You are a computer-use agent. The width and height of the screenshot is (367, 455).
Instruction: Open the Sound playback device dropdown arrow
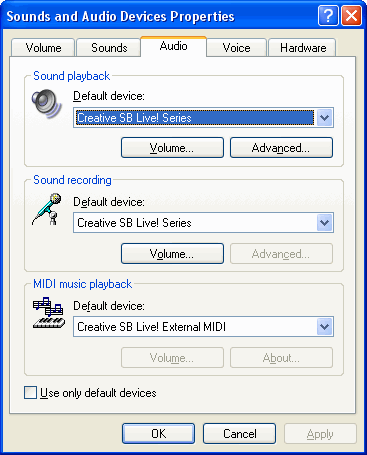point(324,118)
